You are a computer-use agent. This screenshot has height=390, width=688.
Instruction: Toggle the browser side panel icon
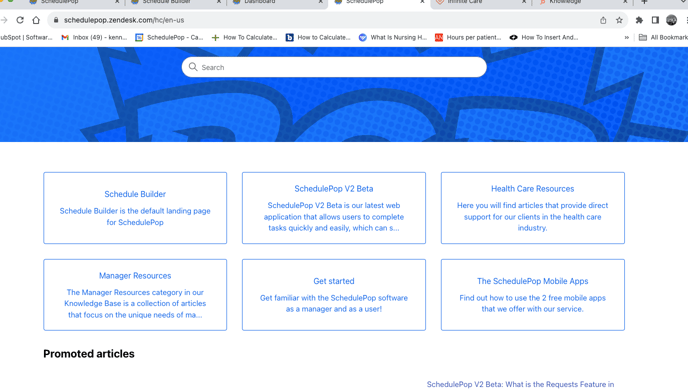655,20
